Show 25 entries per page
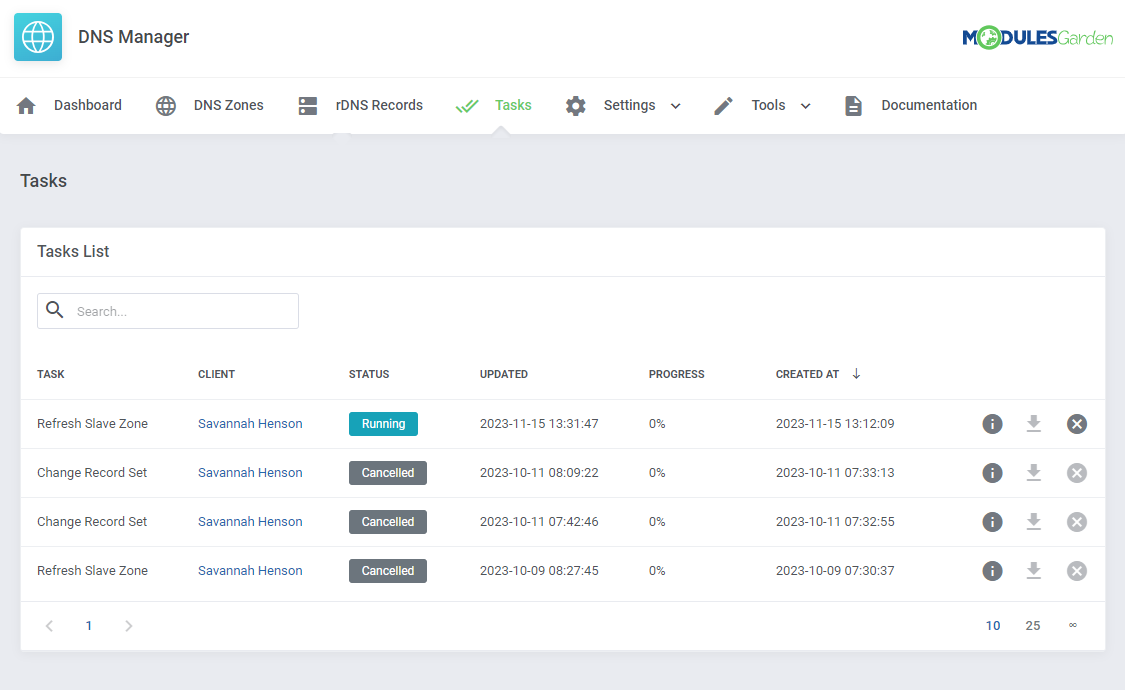 point(1032,626)
